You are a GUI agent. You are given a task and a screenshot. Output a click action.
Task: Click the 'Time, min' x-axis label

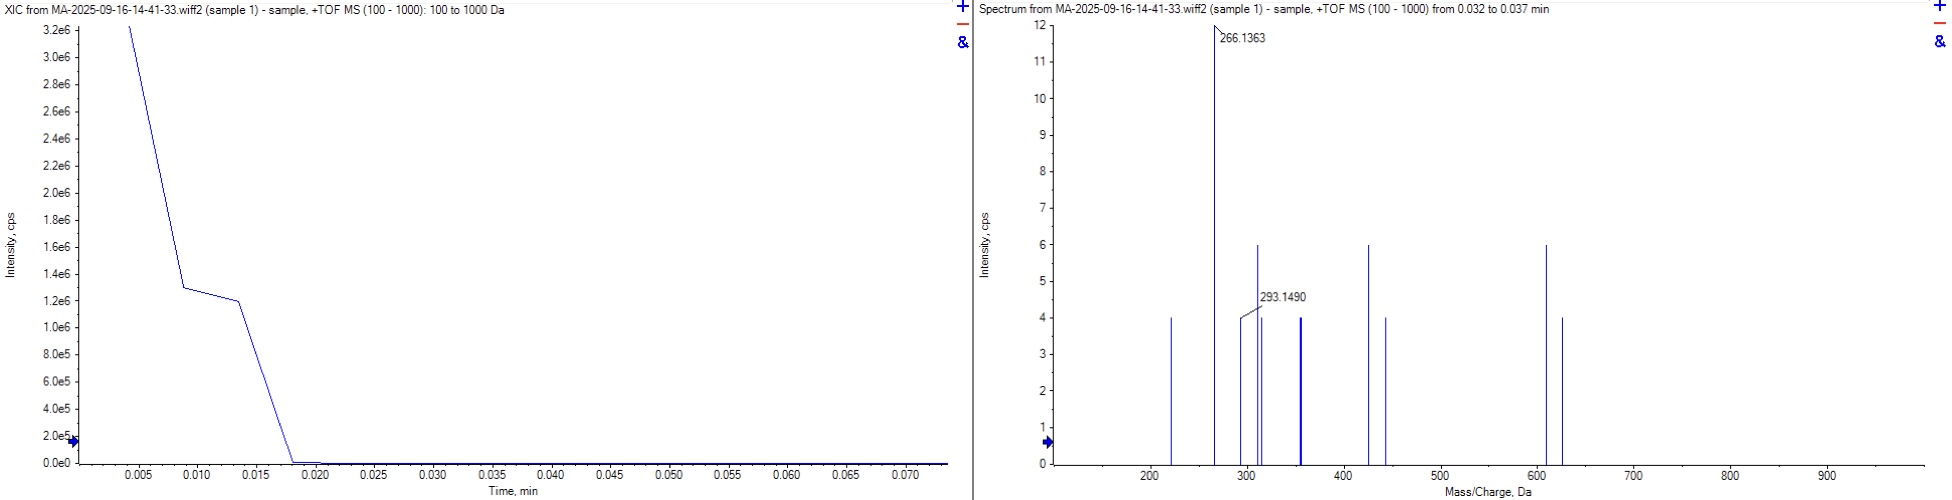tap(512, 491)
